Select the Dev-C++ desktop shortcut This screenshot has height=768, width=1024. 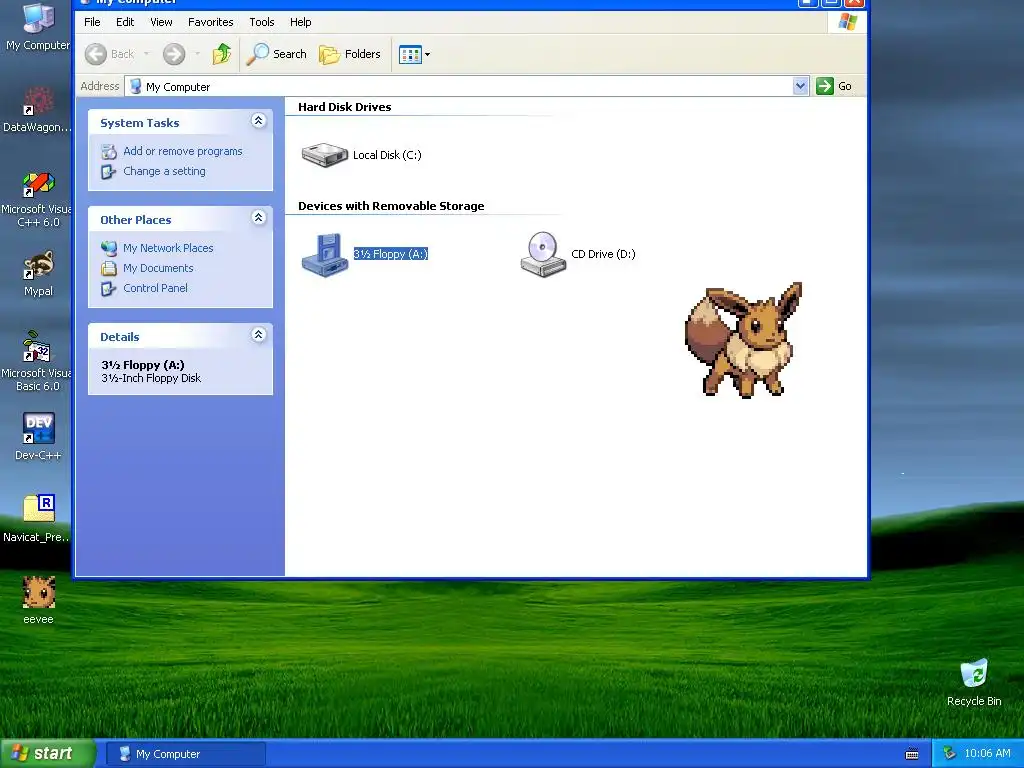coord(38,436)
